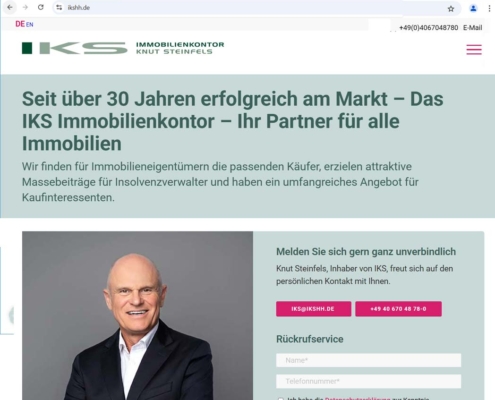Open the pink hamburger navigation menu
The width and height of the screenshot is (495, 400).
coord(474,49)
